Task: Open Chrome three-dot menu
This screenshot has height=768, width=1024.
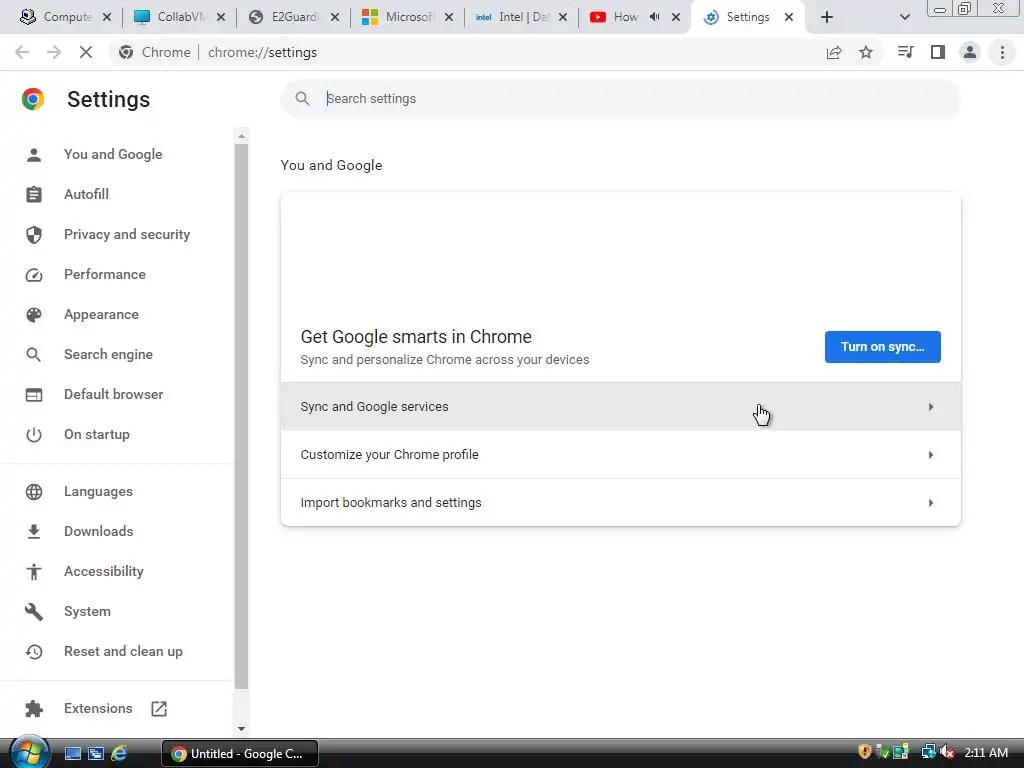Action: tap(1002, 52)
